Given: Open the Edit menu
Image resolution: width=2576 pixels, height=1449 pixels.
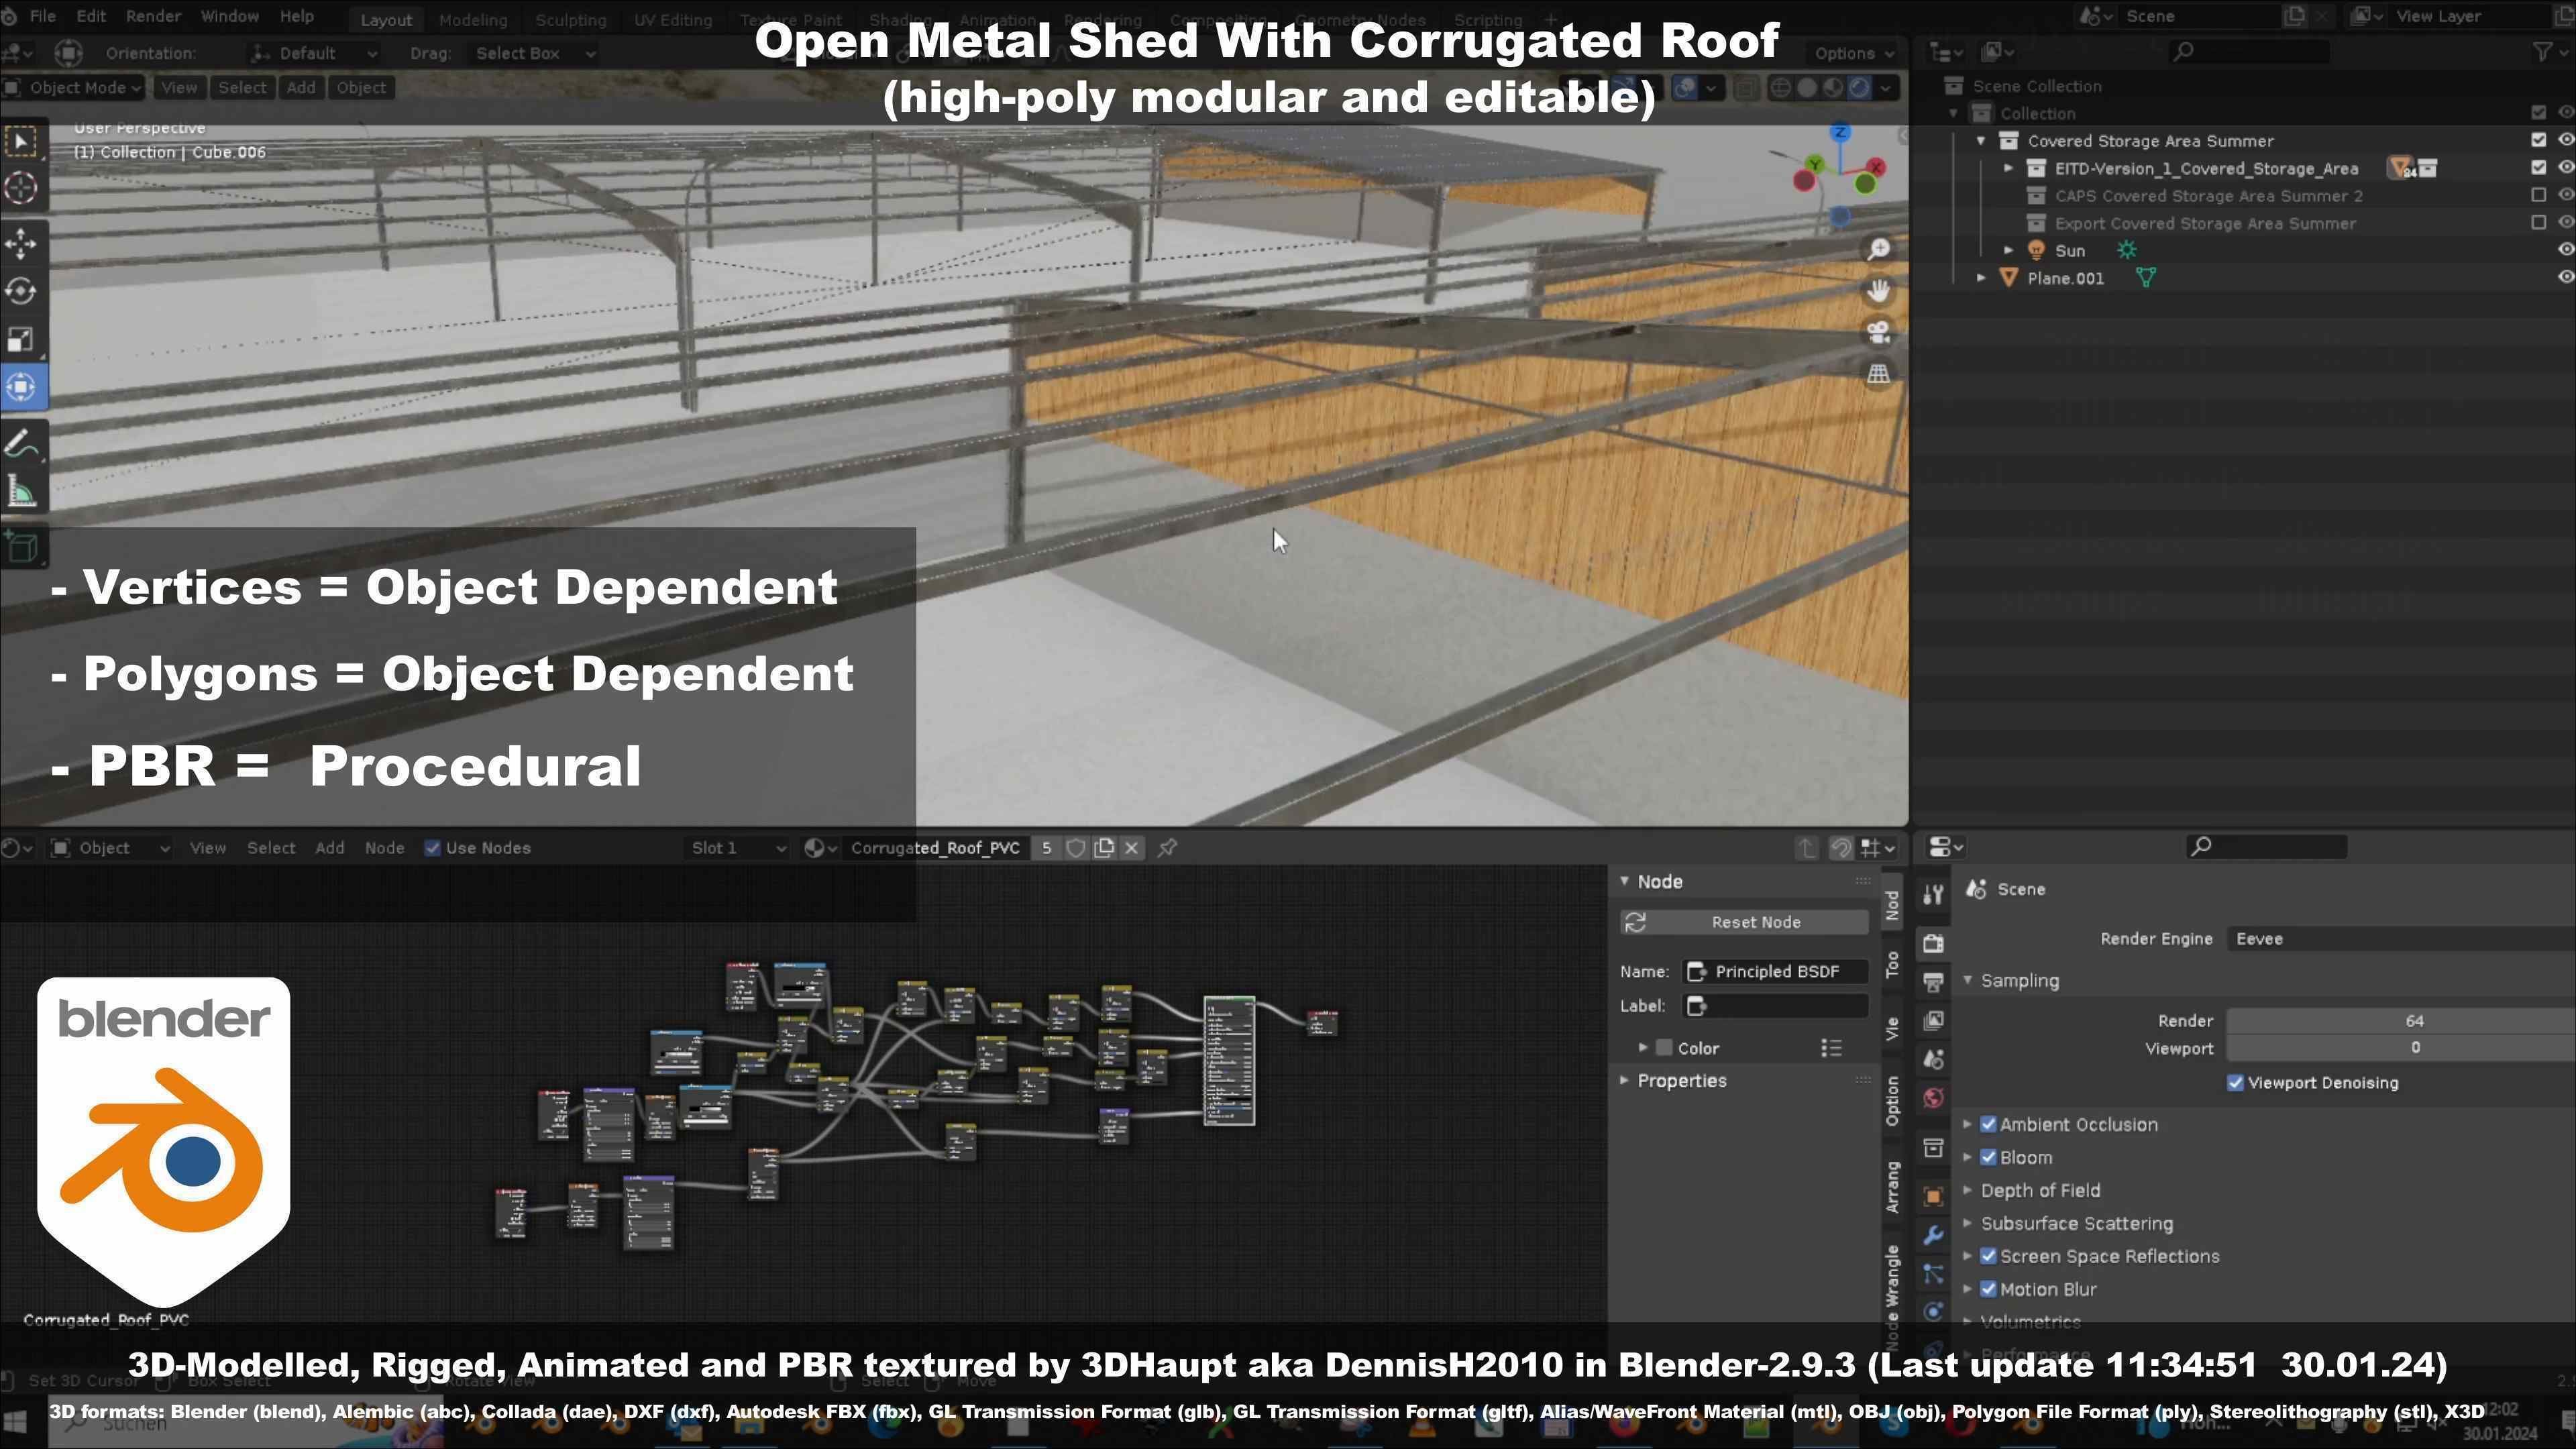Looking at the screenshot, I should point(91,17).
